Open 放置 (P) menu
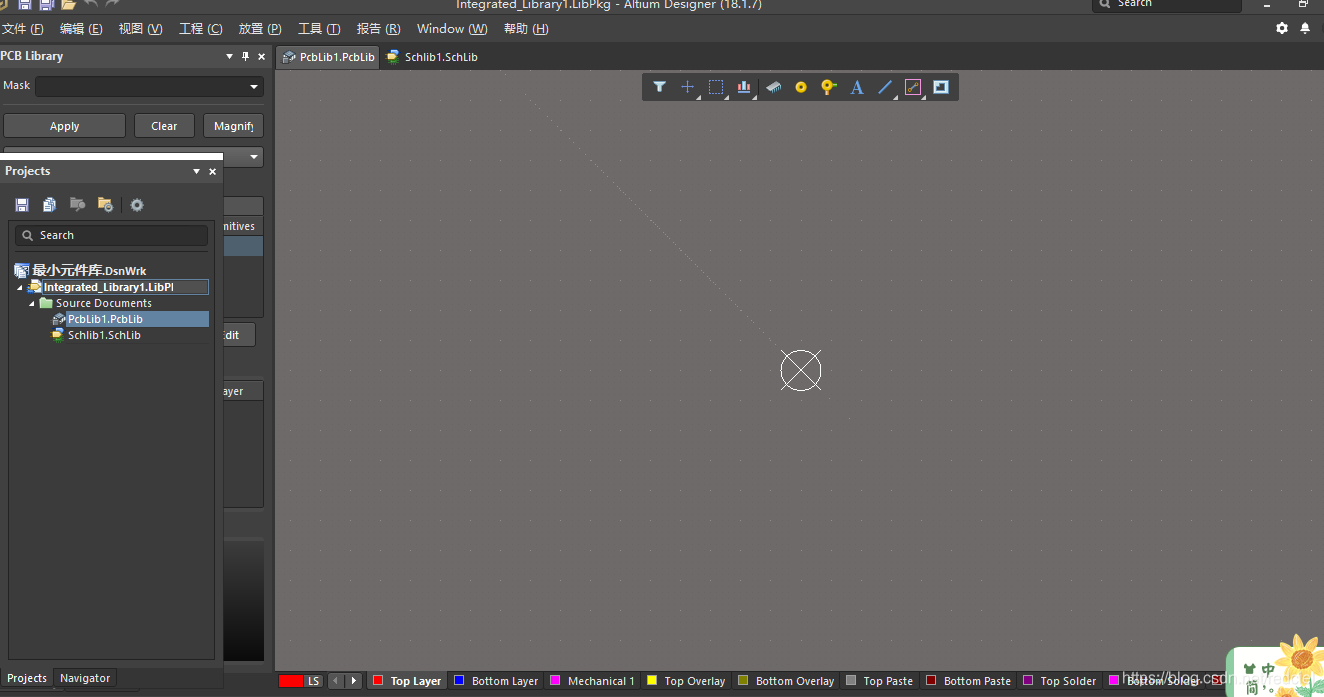Screen dimensions: 1324x697 tap(260, 29)
